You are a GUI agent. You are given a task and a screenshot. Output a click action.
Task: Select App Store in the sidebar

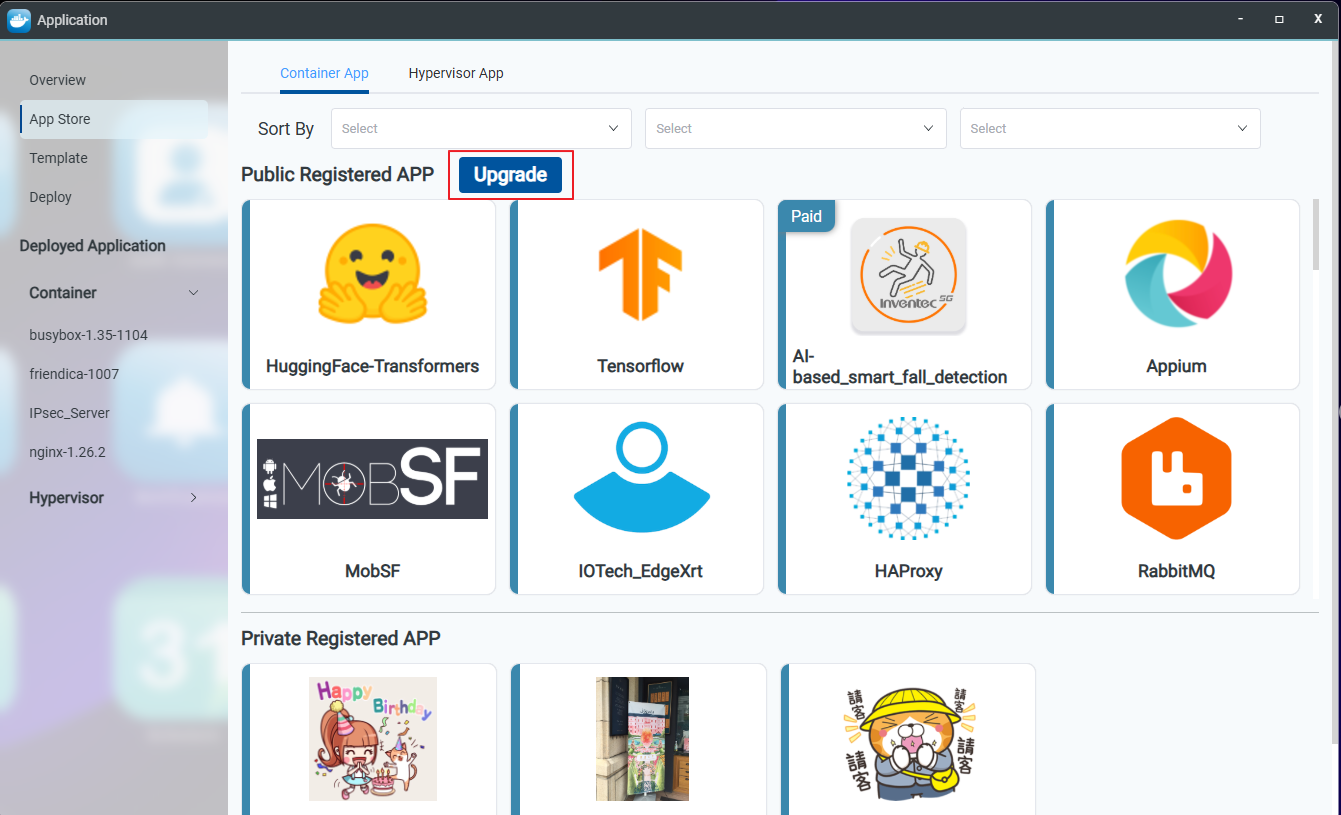tap(114, 119)
